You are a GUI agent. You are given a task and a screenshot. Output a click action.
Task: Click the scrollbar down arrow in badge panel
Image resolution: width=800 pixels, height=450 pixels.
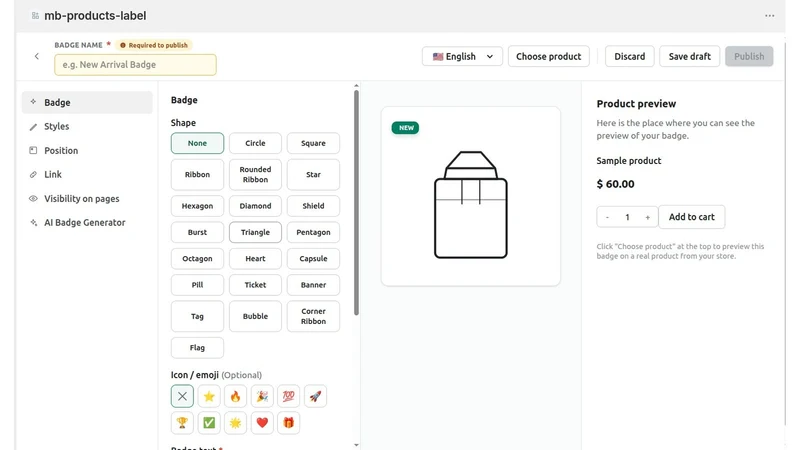356,445
